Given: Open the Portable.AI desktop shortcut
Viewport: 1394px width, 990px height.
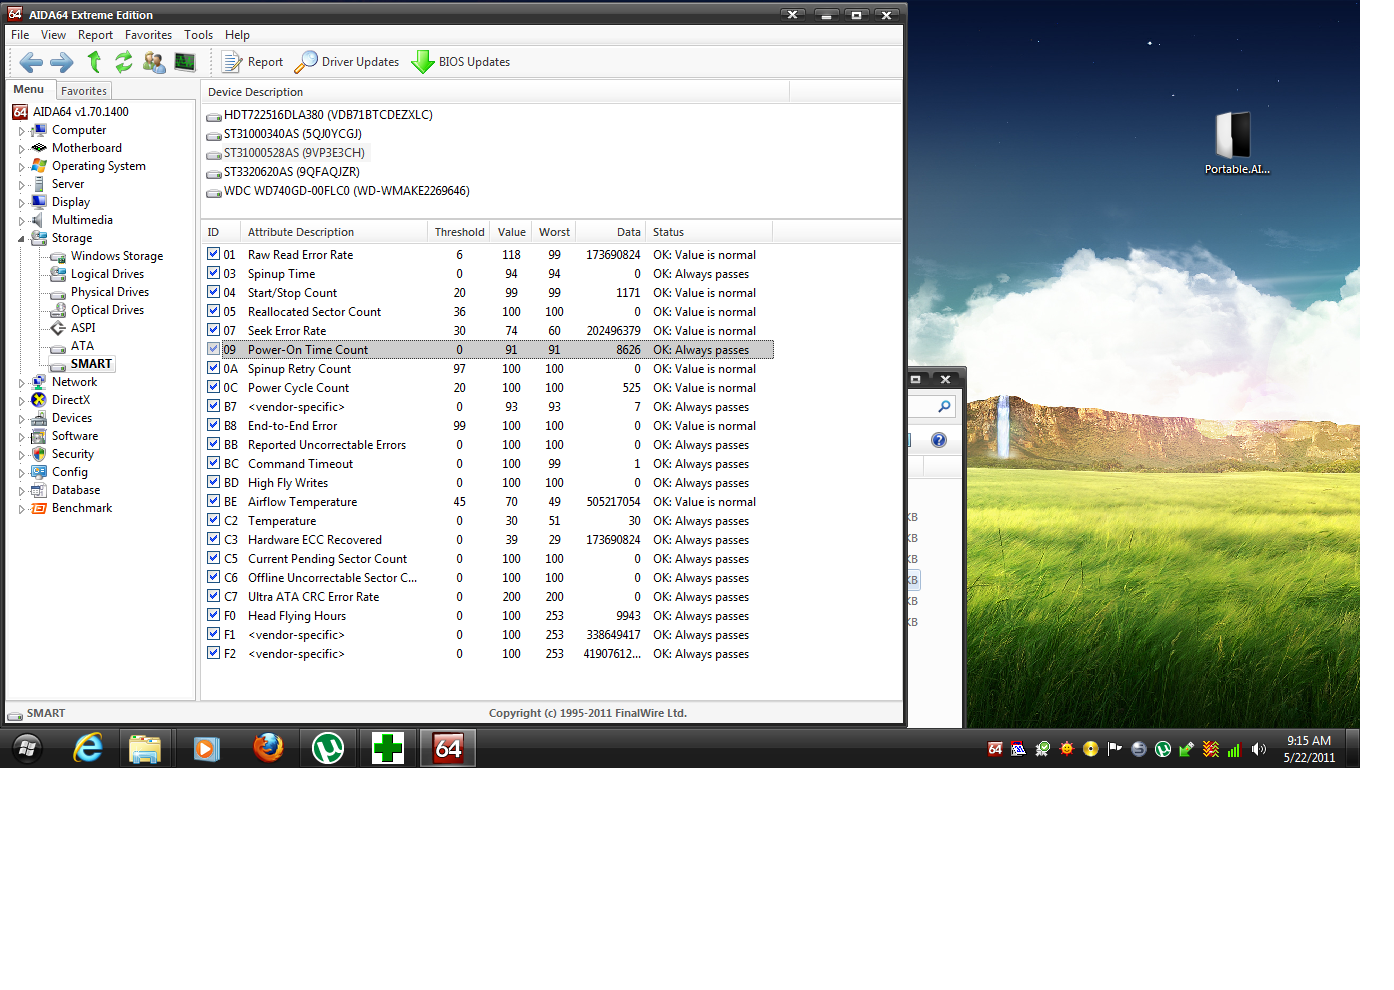Looking at the screenshot, I should [1237, 142].
